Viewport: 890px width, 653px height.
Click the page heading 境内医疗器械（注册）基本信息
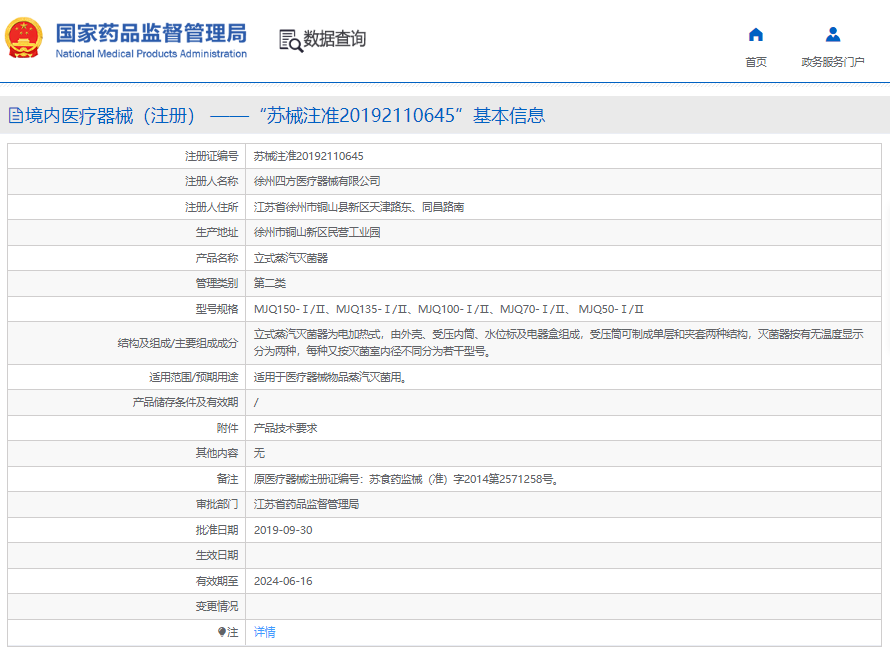pyautogui.click(x=285, y=116)
